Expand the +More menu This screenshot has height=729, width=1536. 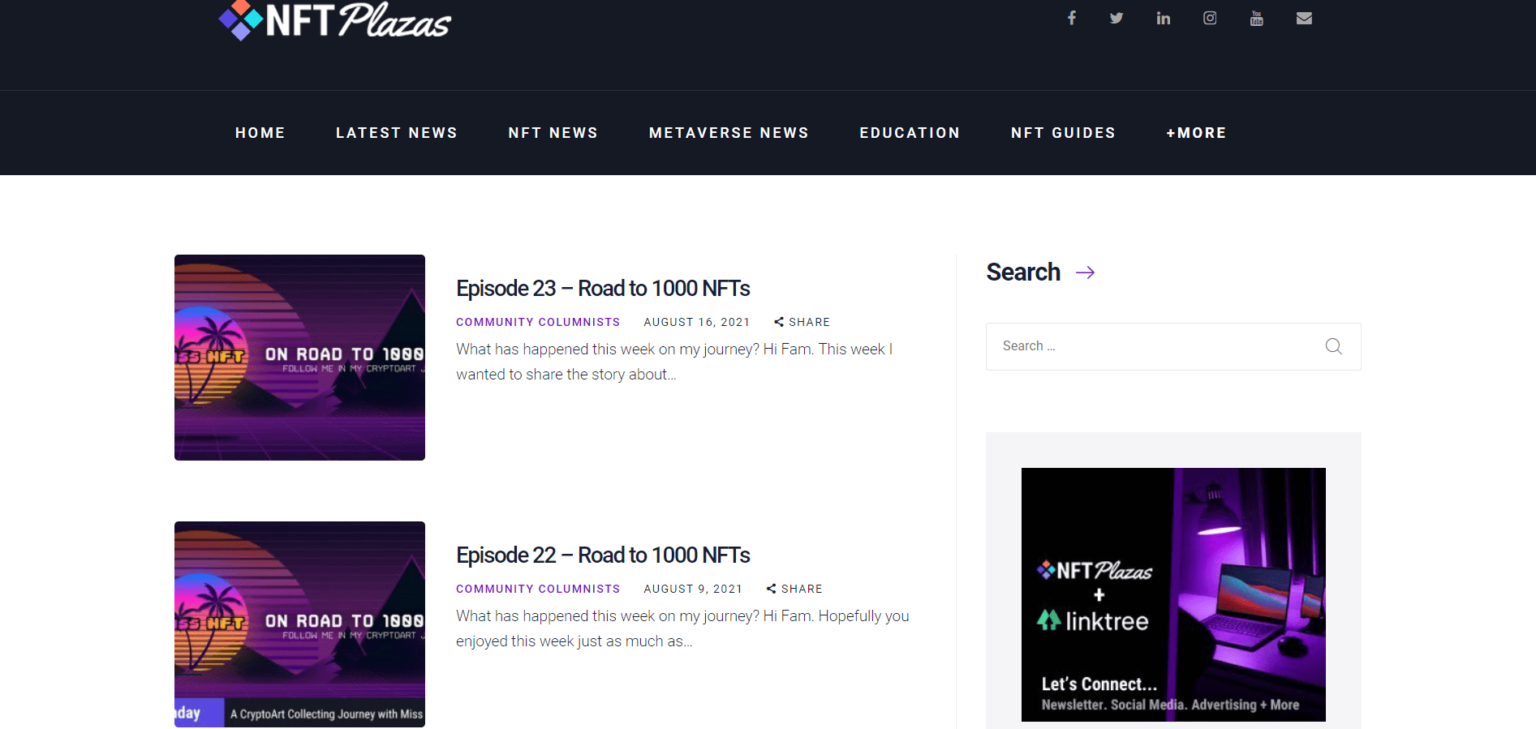(1196, 133)
